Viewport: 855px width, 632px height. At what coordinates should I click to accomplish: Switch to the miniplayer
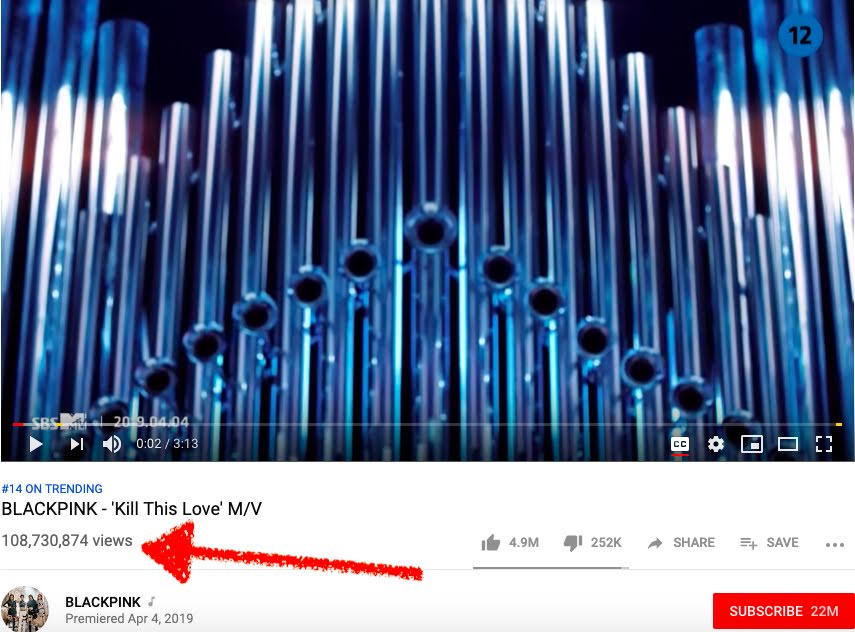click(751, 444)
